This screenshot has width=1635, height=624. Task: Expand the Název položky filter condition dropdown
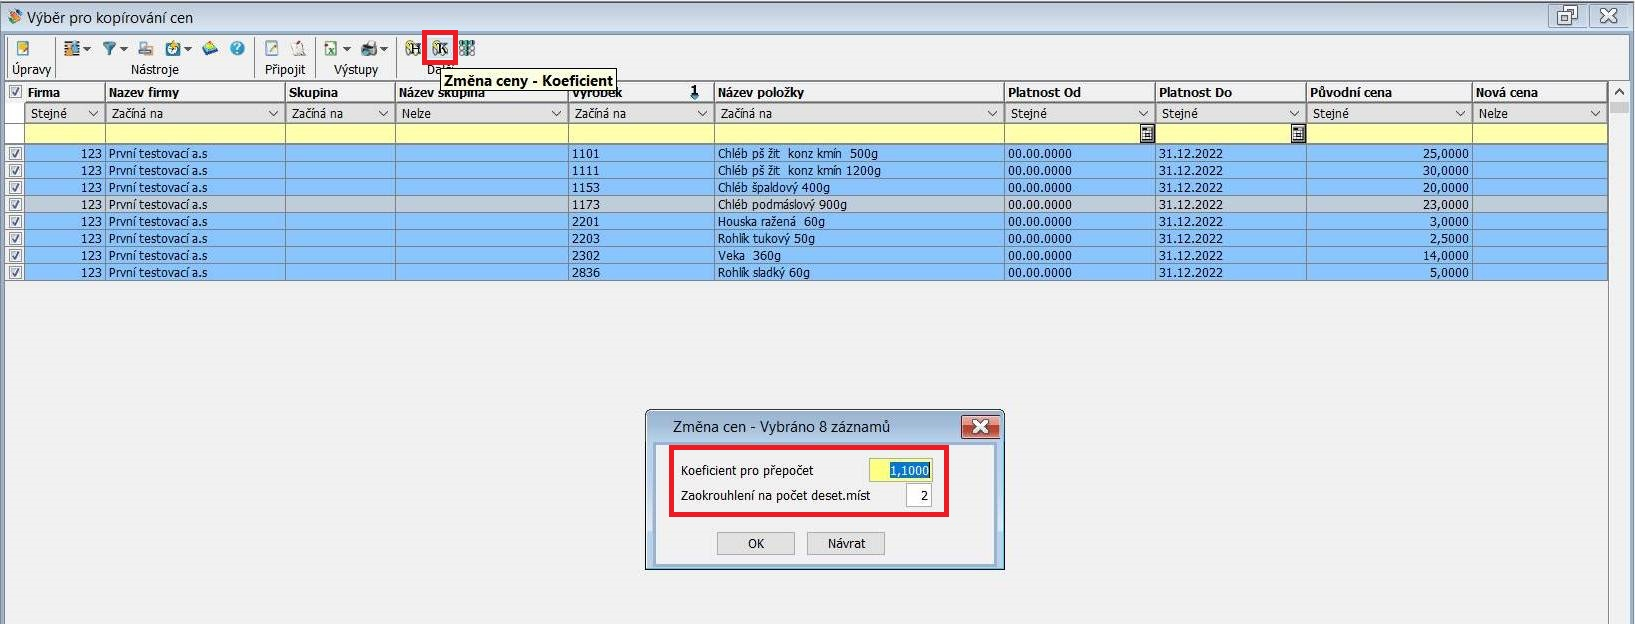(x=992, y=114)
